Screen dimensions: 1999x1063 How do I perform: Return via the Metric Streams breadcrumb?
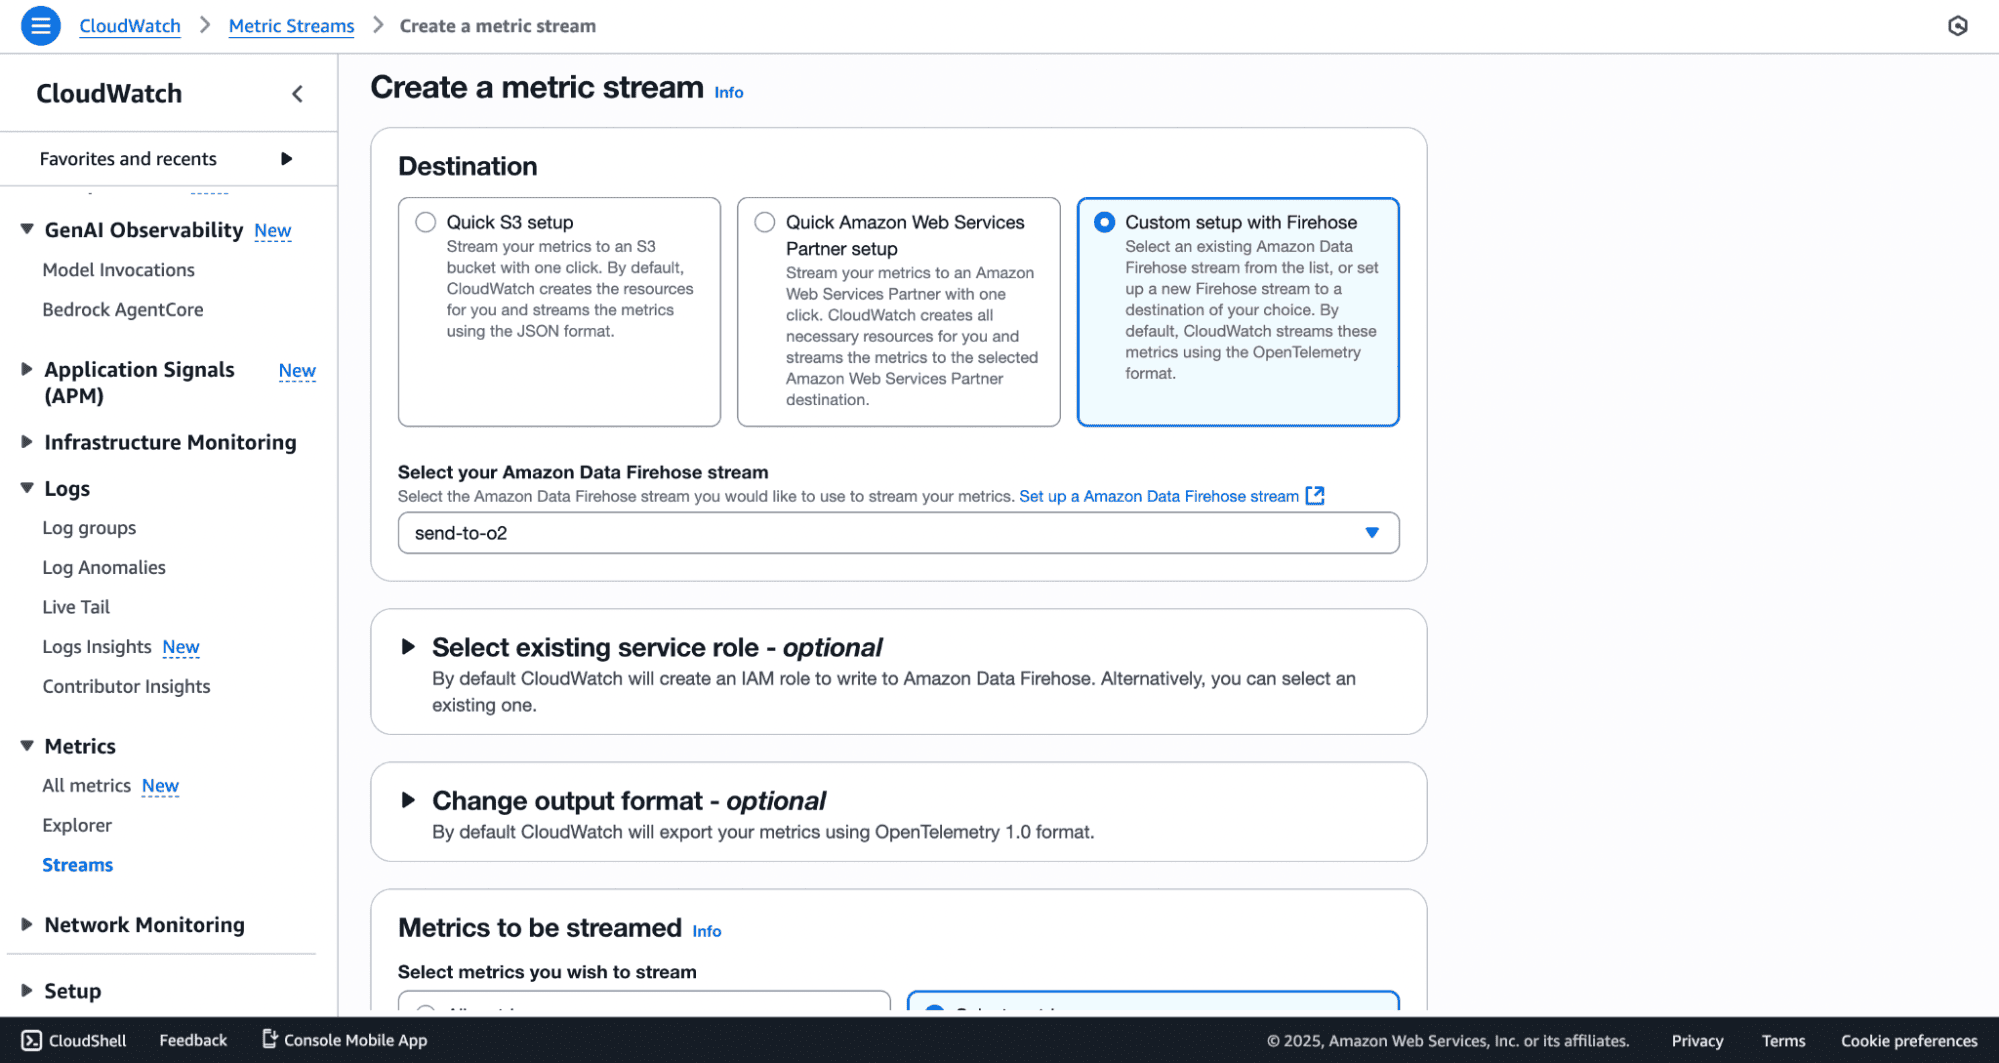[x=290, y=25]
